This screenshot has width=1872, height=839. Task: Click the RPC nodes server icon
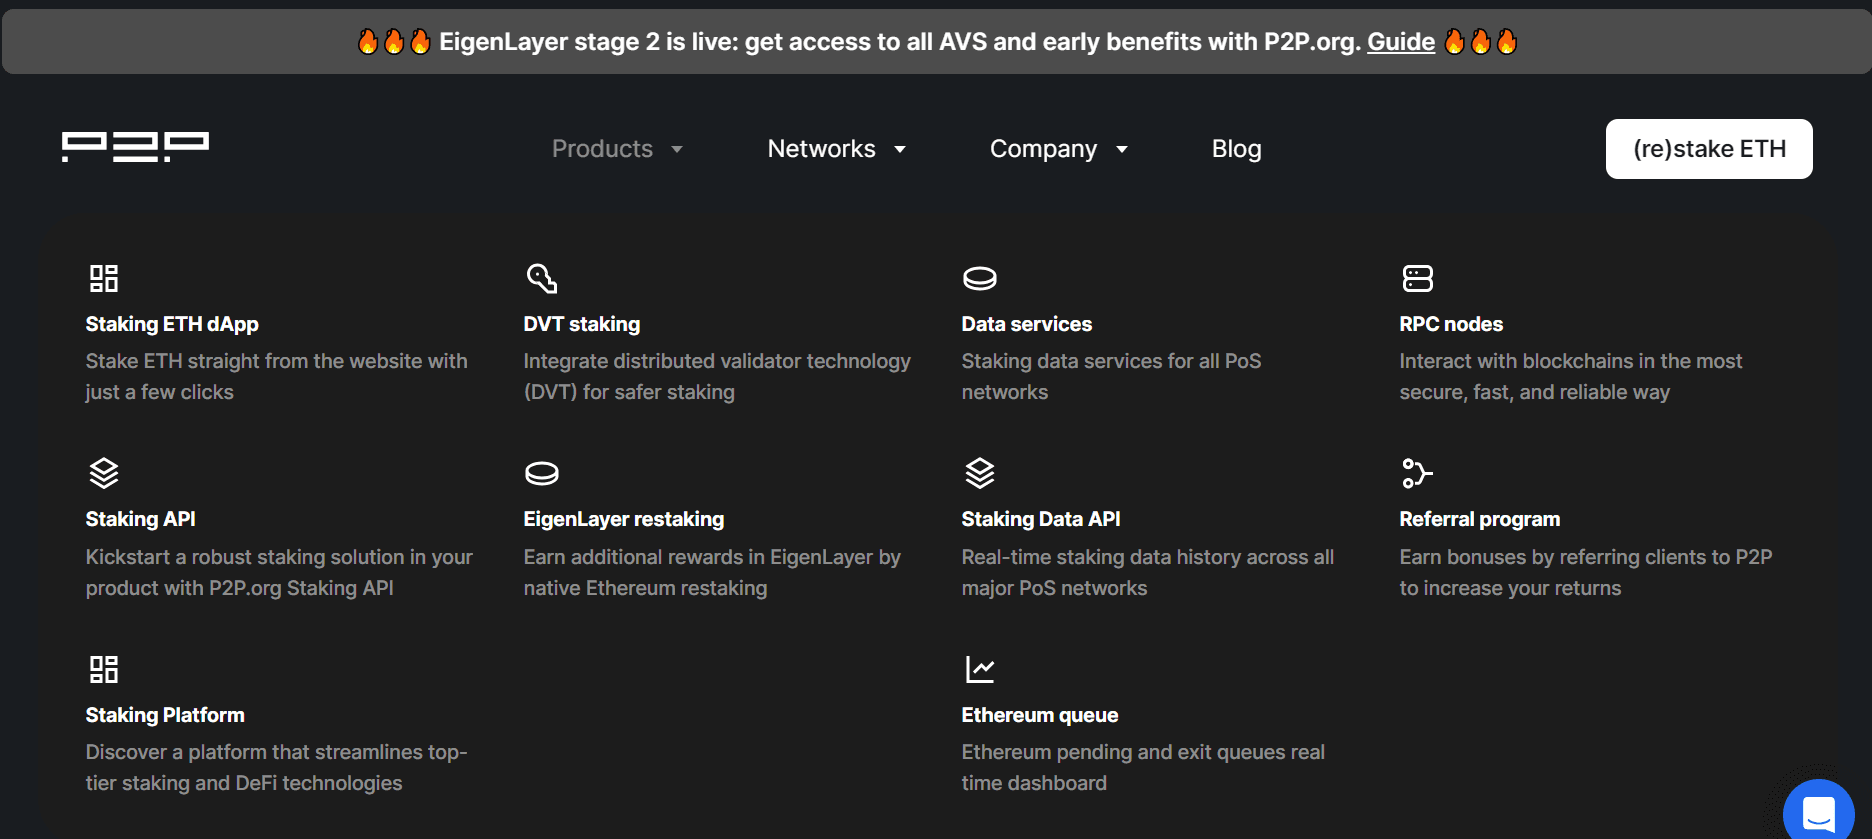[1417, 278]
